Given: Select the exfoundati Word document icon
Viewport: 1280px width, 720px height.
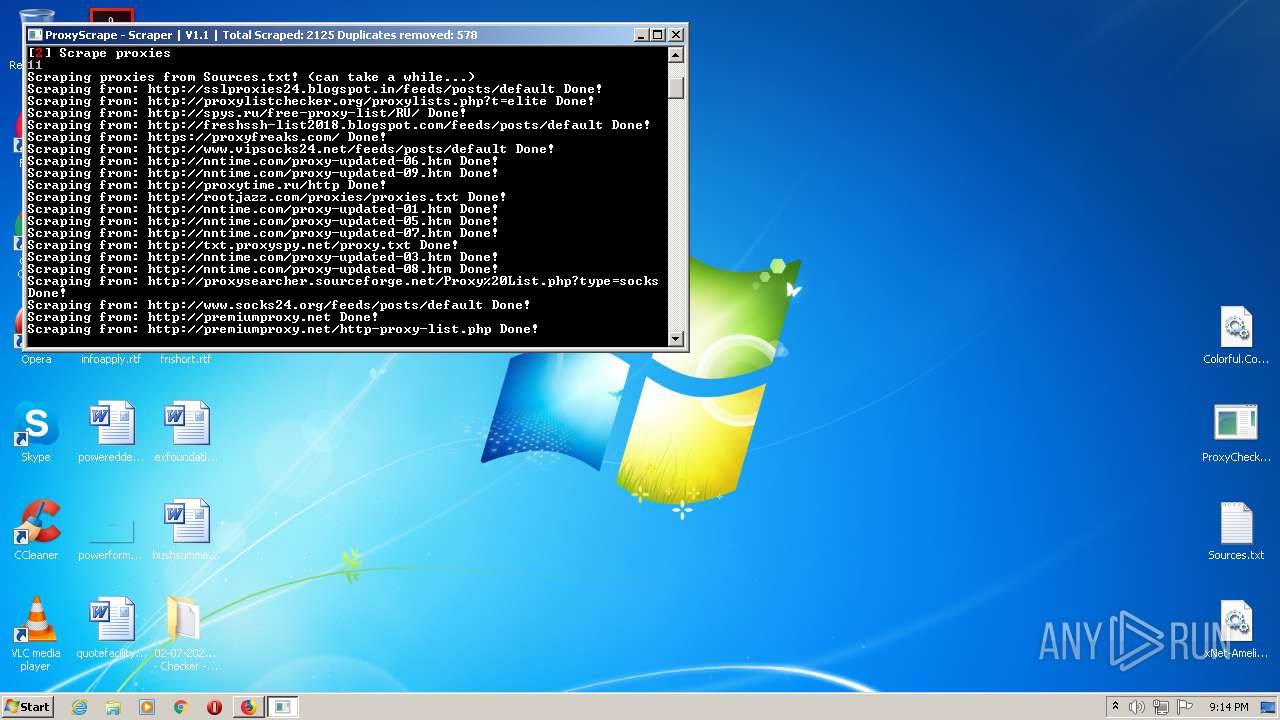Looking at the screenshot, I should click(186, 432).
